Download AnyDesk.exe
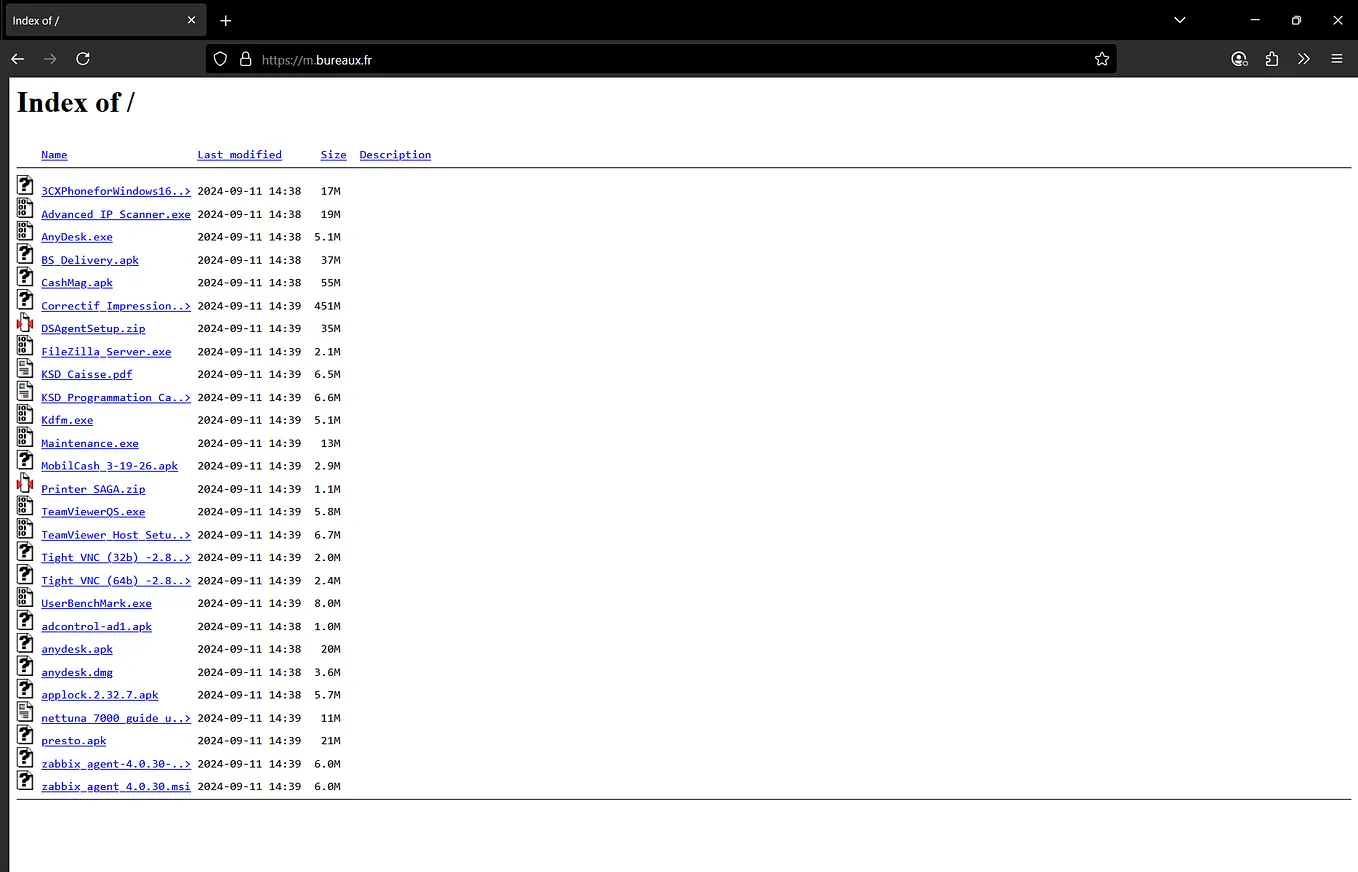Screen dimensions: 1358x872 pos(77,237)
